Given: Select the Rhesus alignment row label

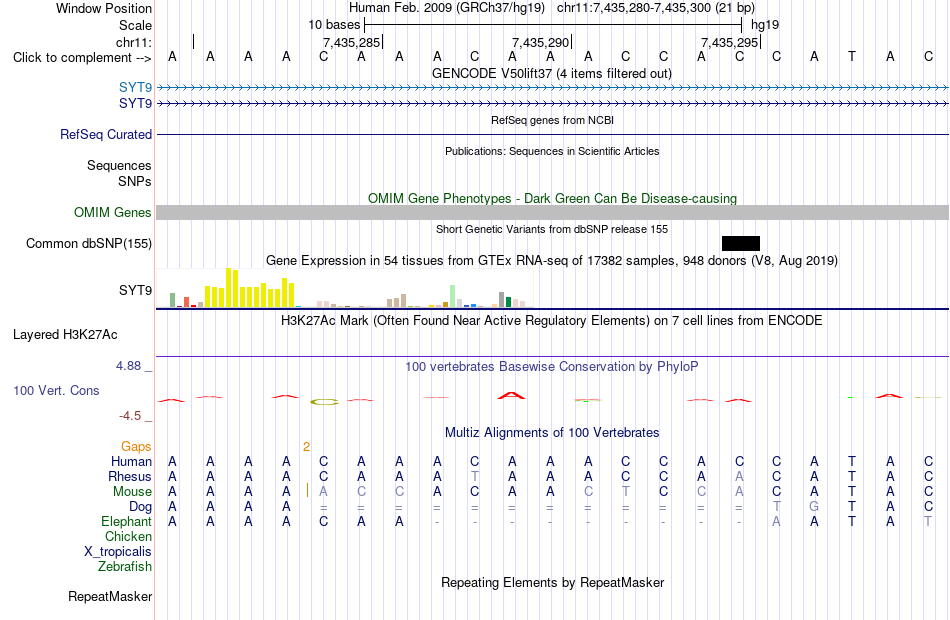Looking at the screenshot, I should coord(130,477).
